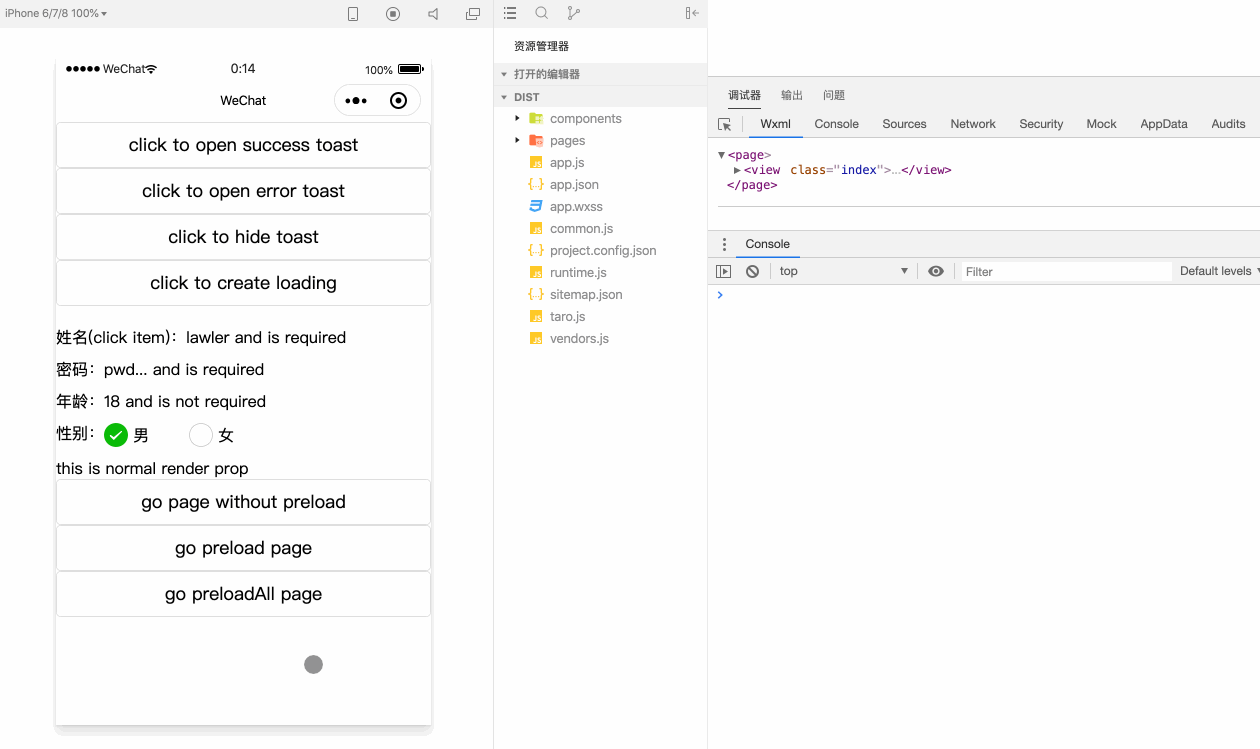The image size is (1260, 749).
Task: Open the iPhone 6/7/8 device dropdown
Action: coord(56,14)
